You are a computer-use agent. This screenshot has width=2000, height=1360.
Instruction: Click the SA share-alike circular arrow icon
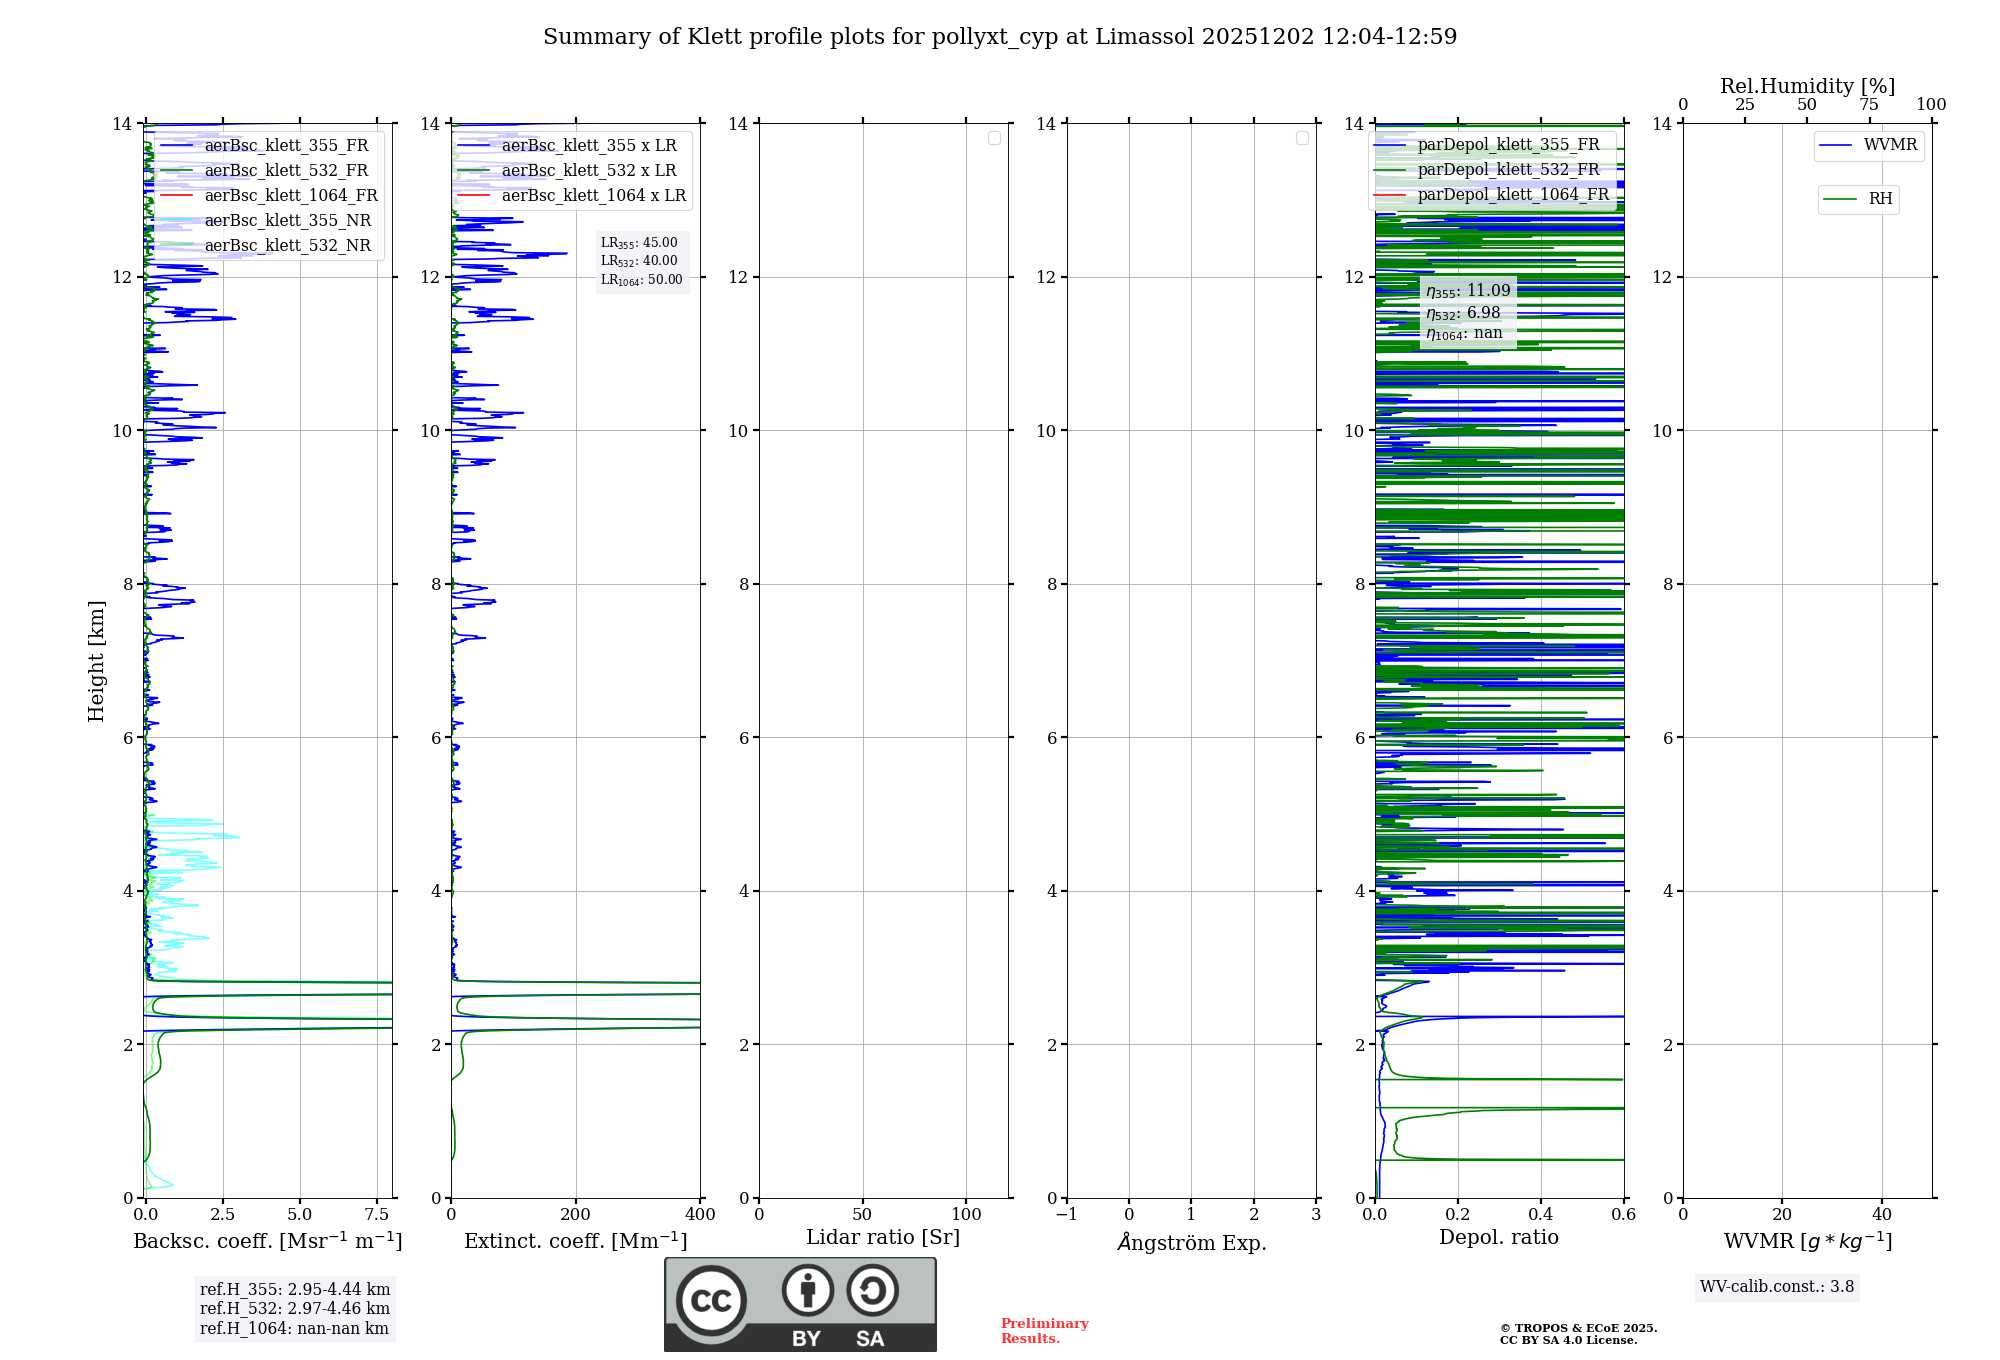872,1290
